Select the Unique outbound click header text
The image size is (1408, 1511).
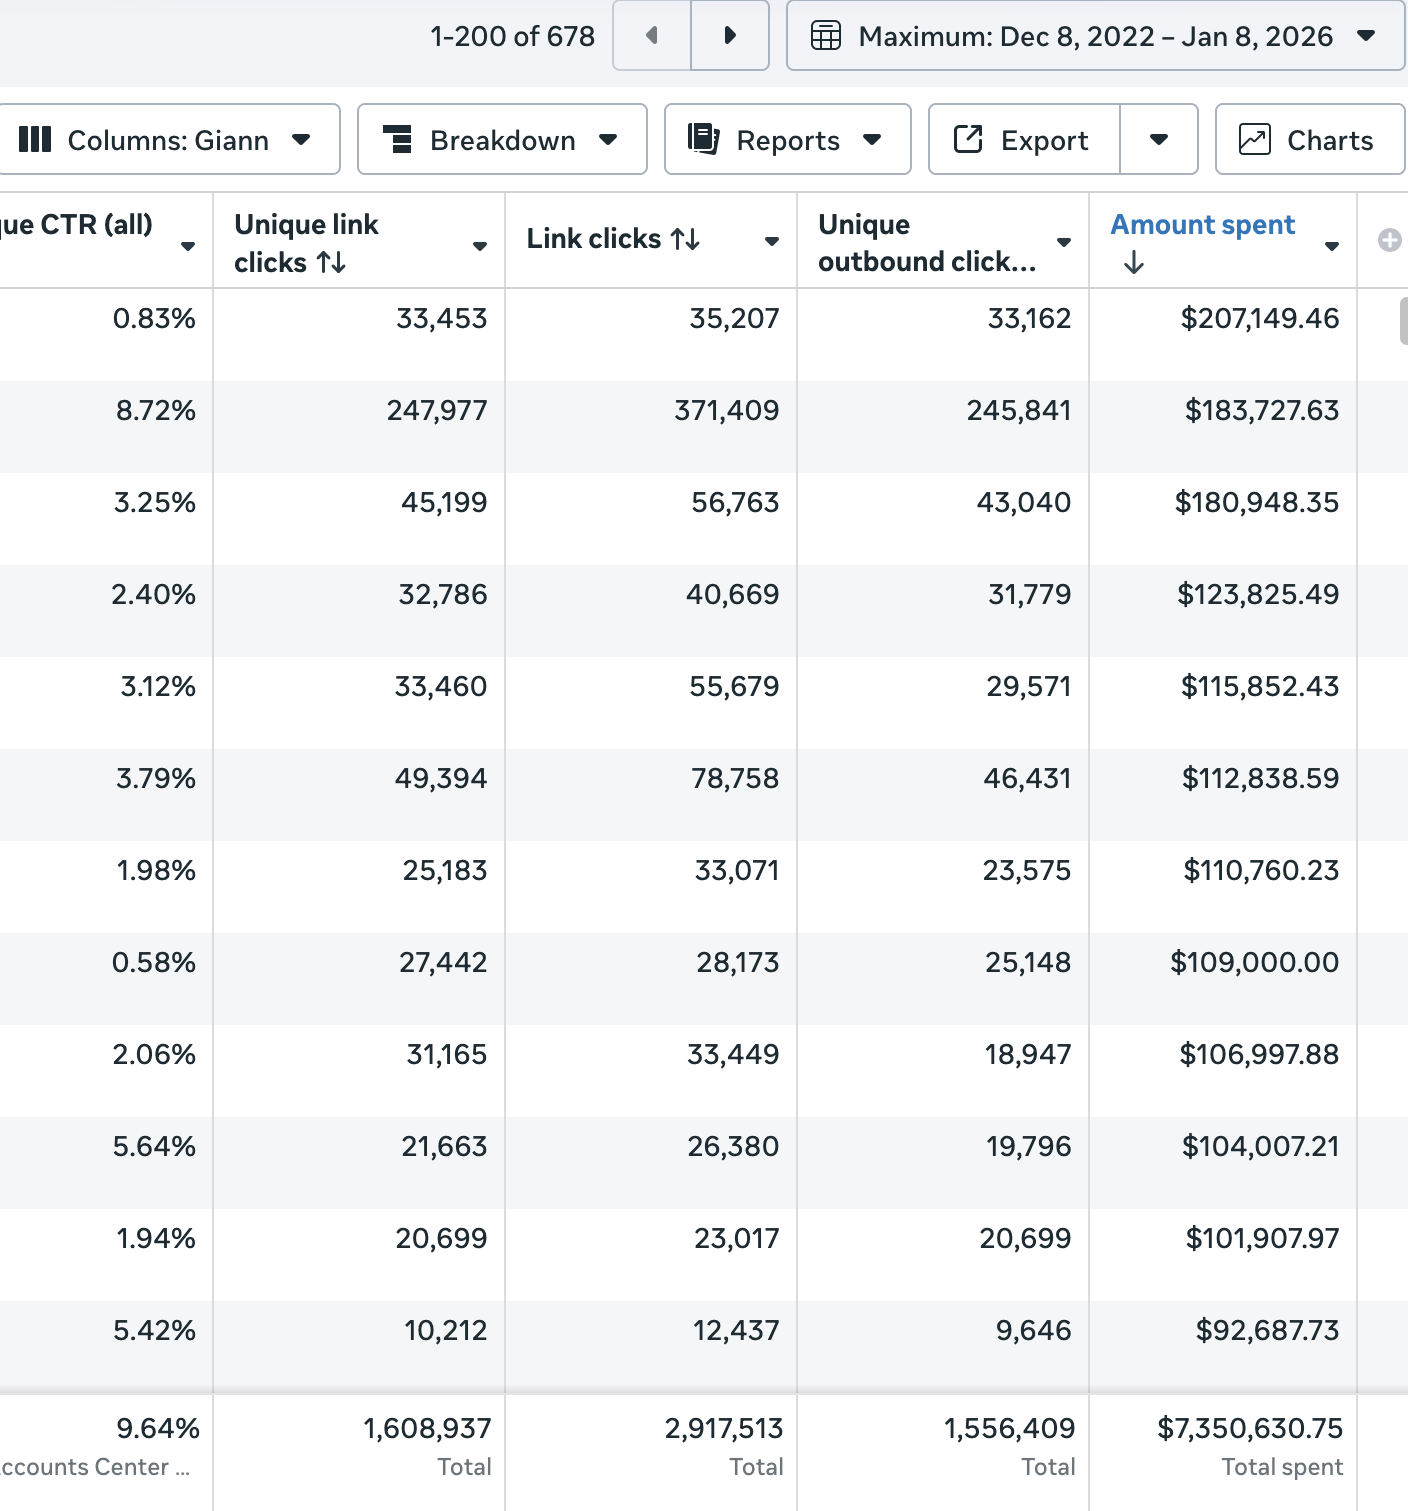(x=927, y=243)
